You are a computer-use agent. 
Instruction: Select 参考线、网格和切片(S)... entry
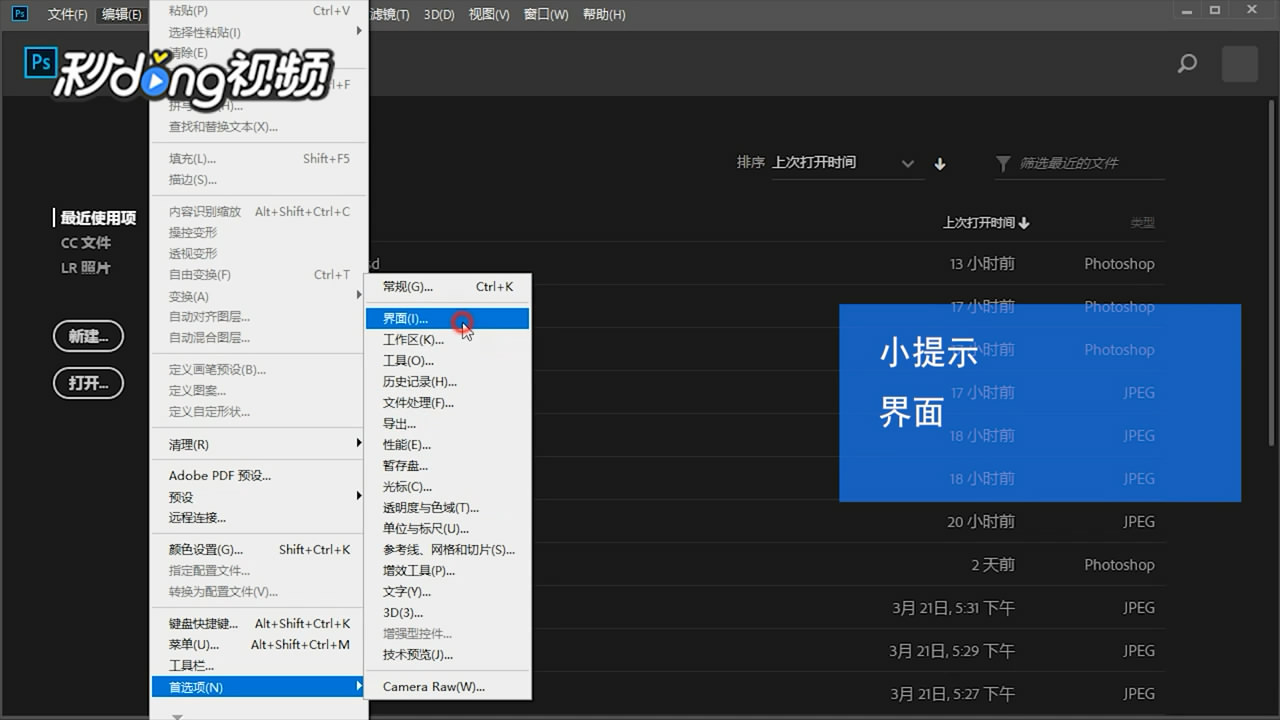(447, 549)
